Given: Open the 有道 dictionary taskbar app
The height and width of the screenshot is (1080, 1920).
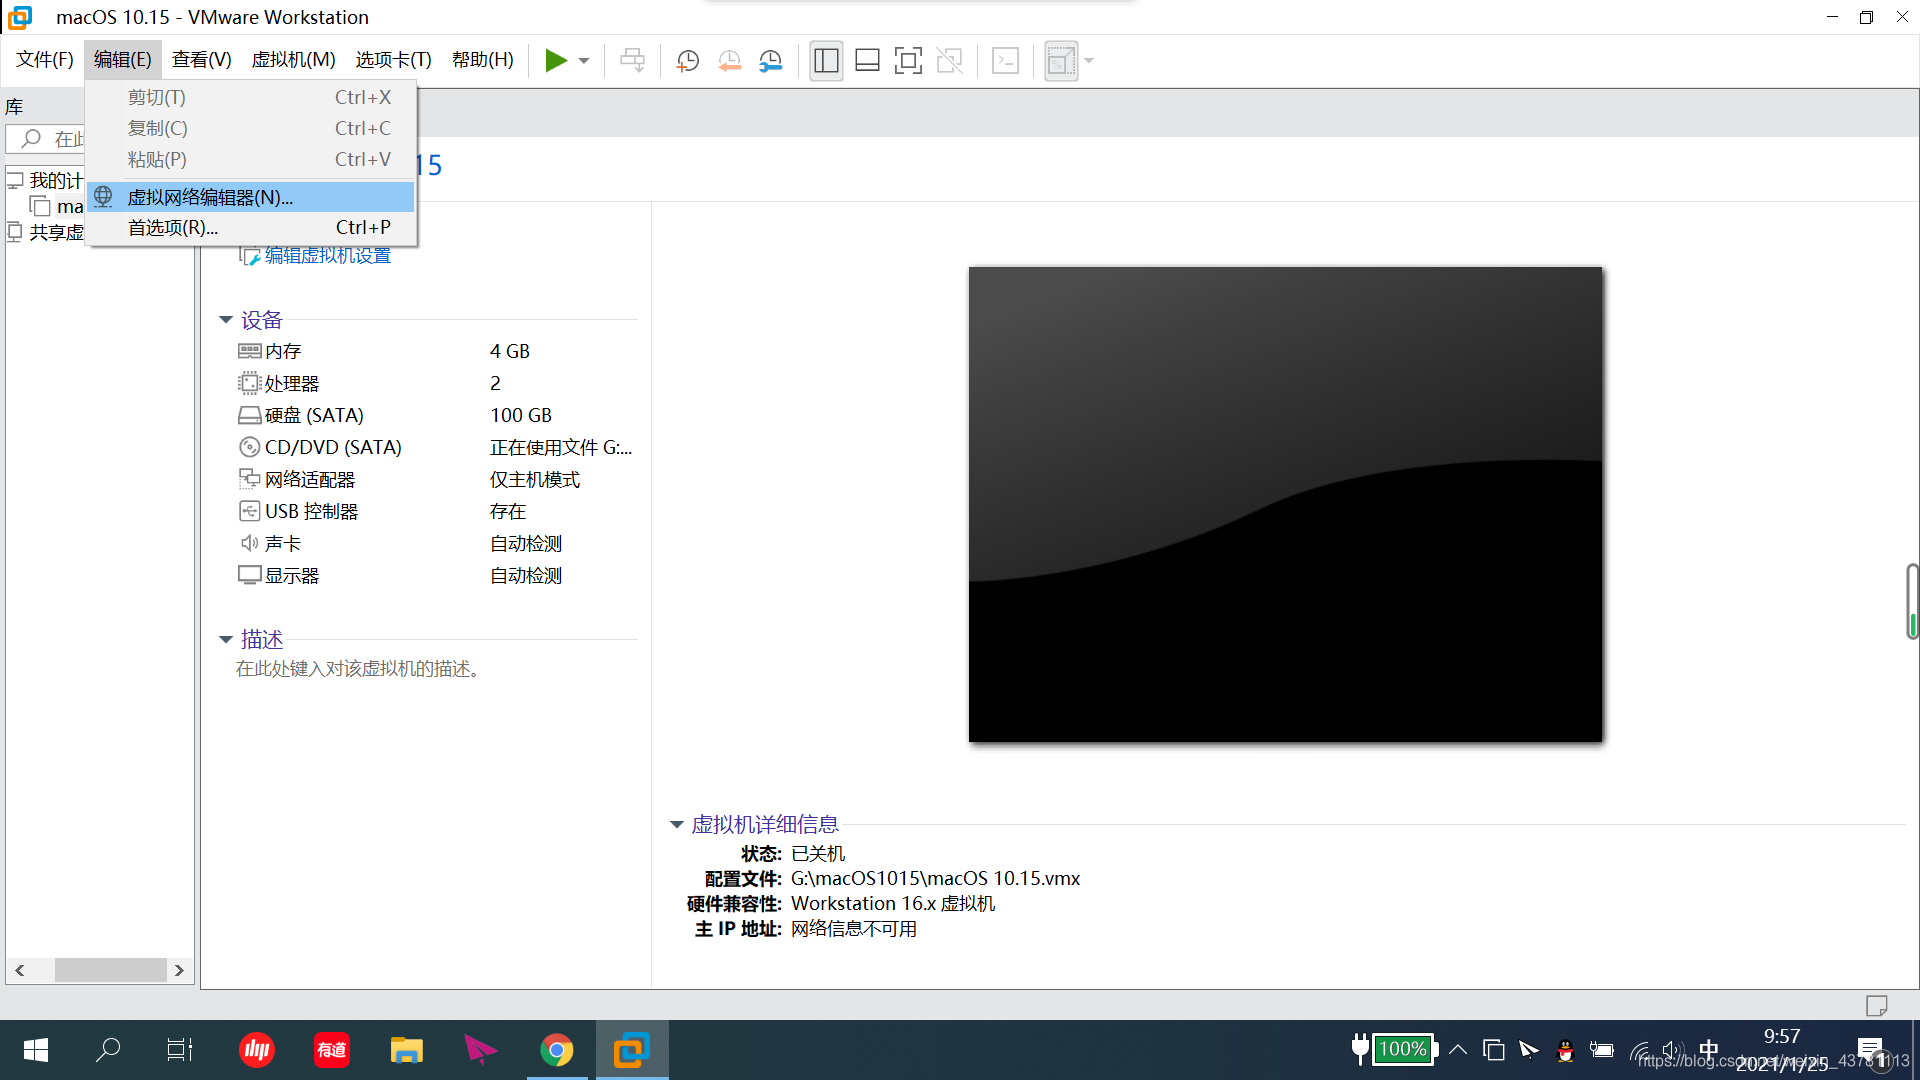Looking at the screenshot, I should click(x=332, y=1050).
